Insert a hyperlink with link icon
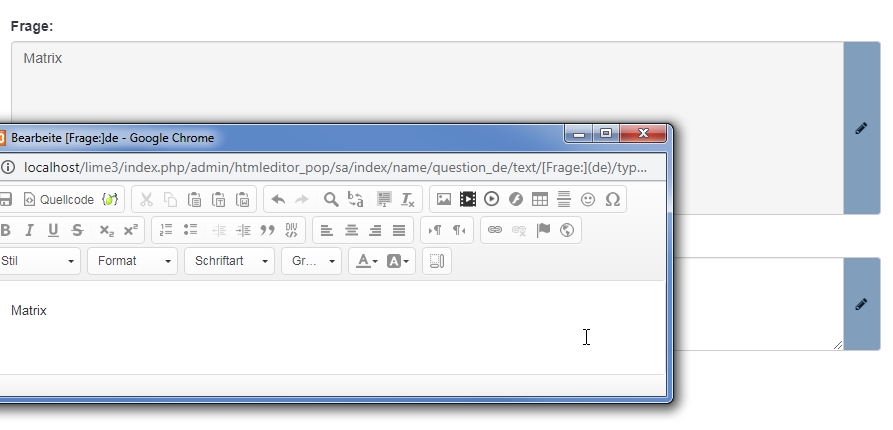 pyautogui.click(x=494, y=230)
